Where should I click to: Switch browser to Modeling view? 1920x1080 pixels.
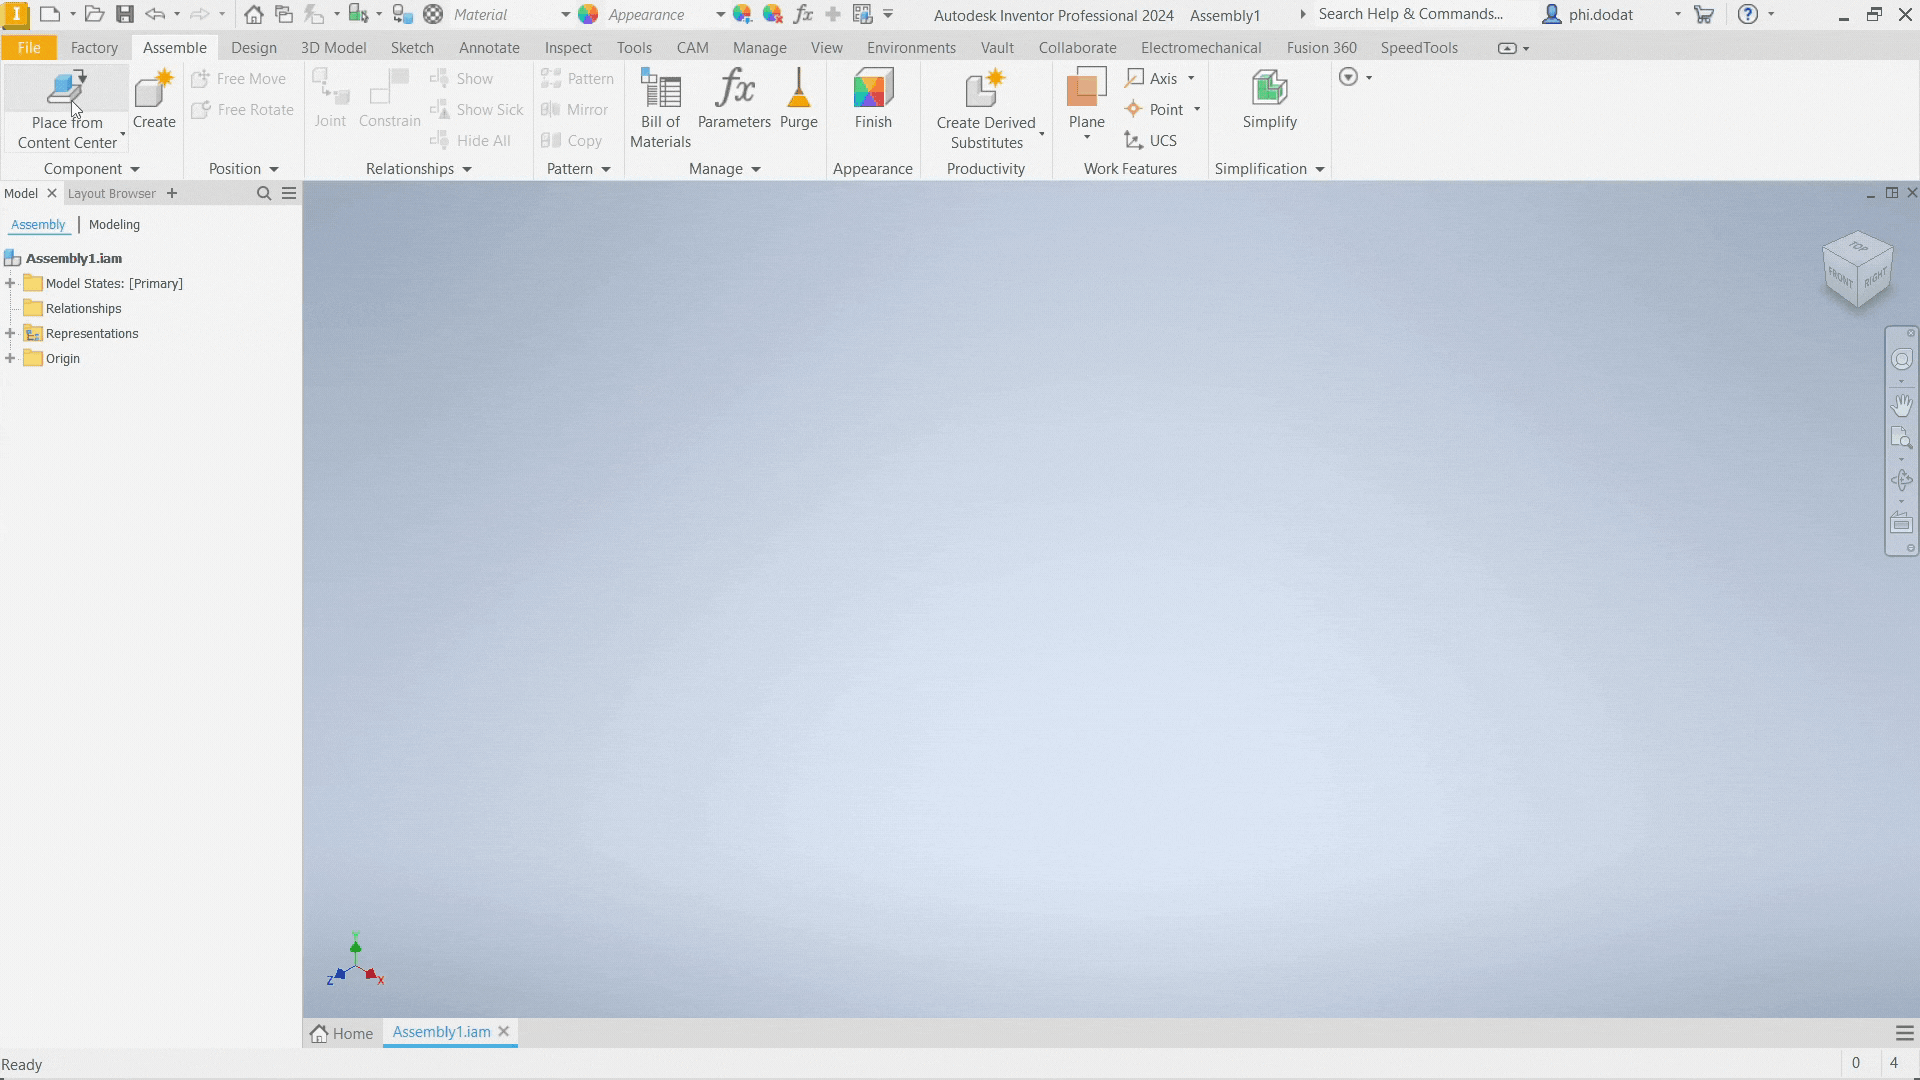[114, 225]
